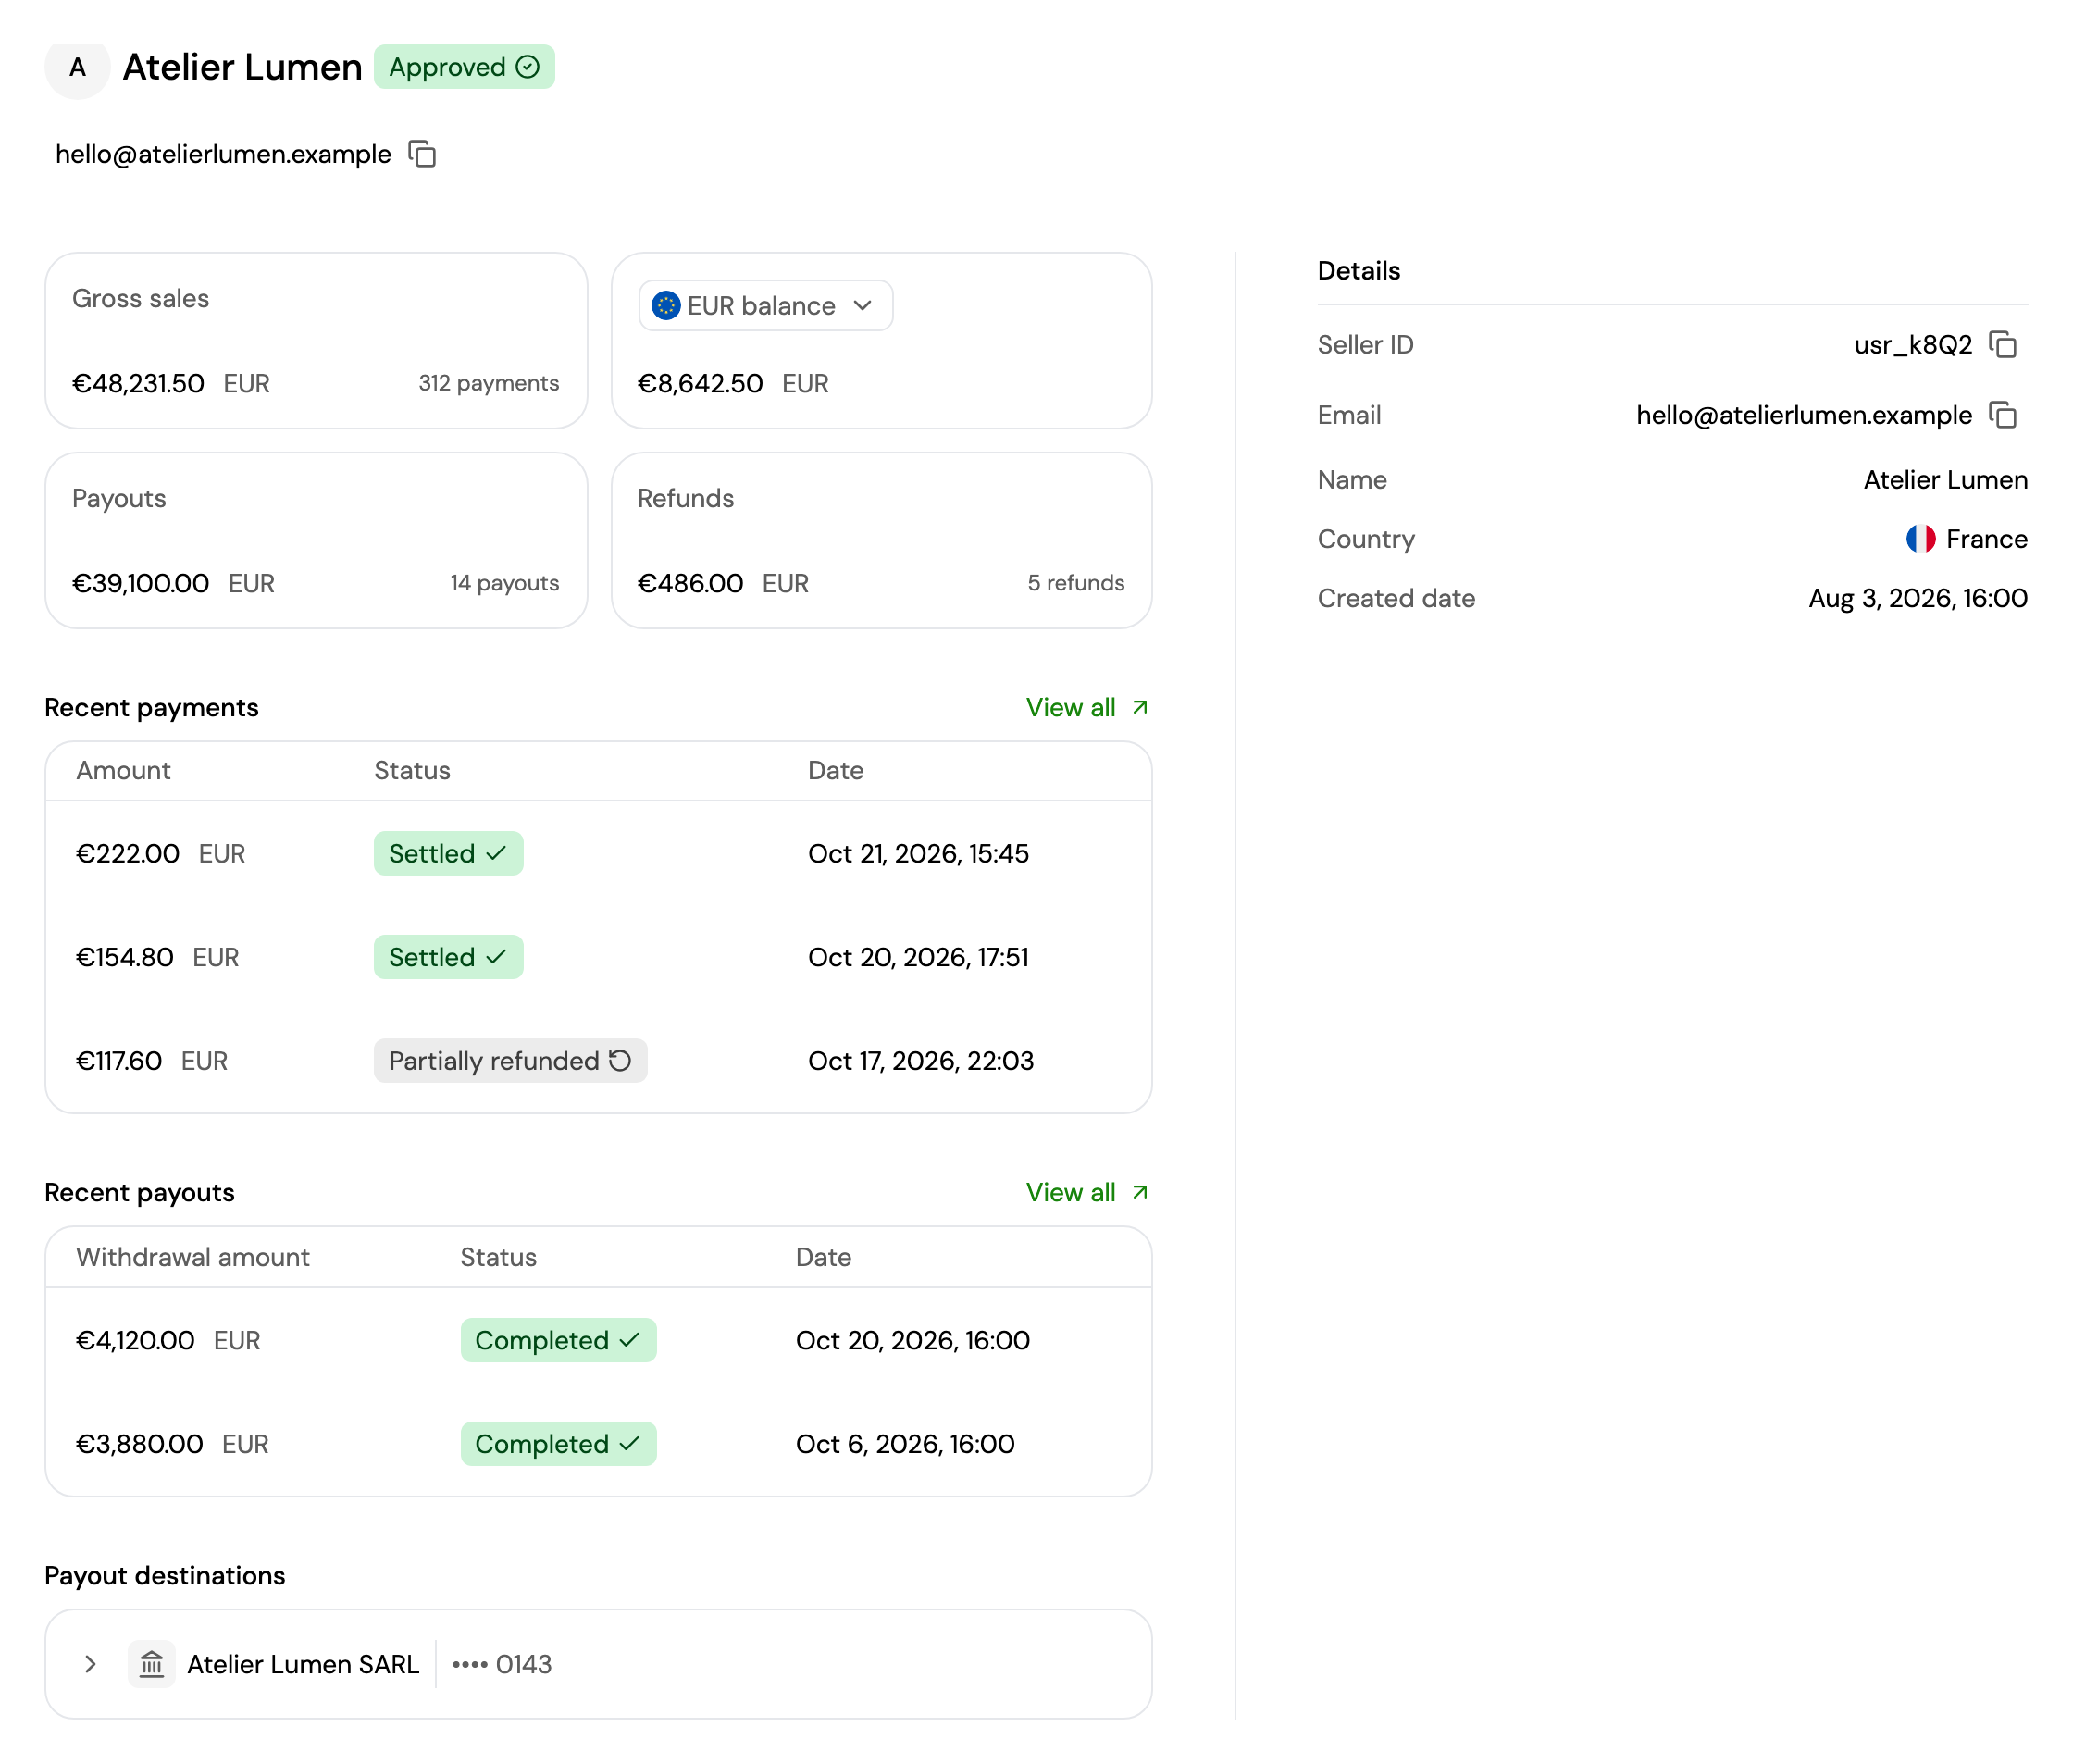This screenshot has width=2073, height=1764.
Task: Click the Withdrawal amount column header
Action: click(x=193, y=1257)
